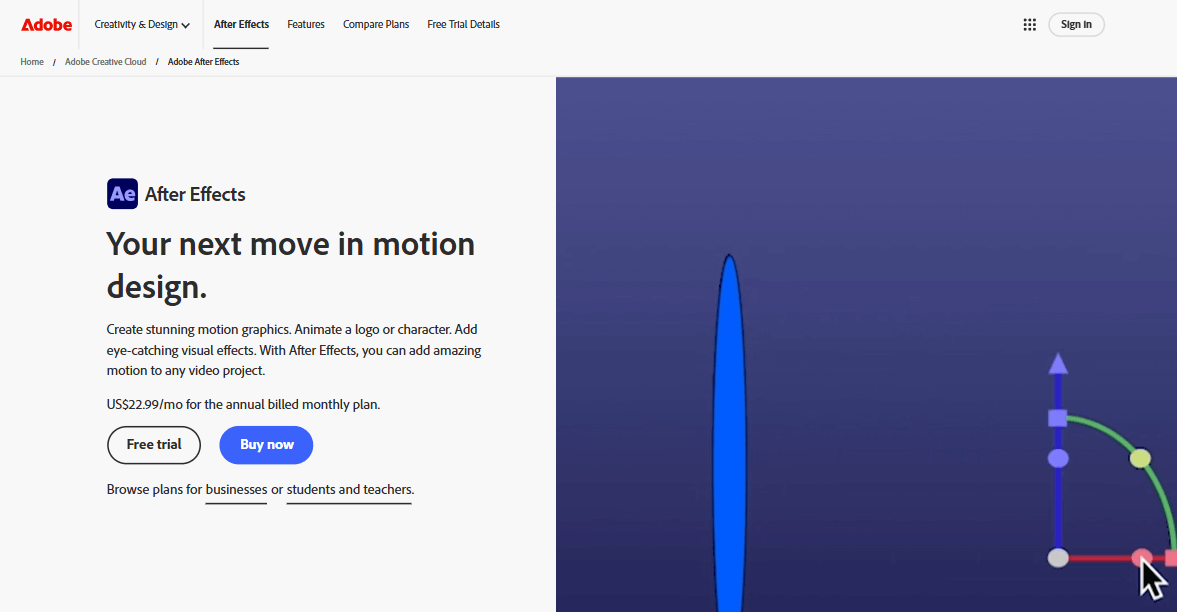The image size is (1177, 612).
Task: Open the apps grid icon
Action: 1029,25
